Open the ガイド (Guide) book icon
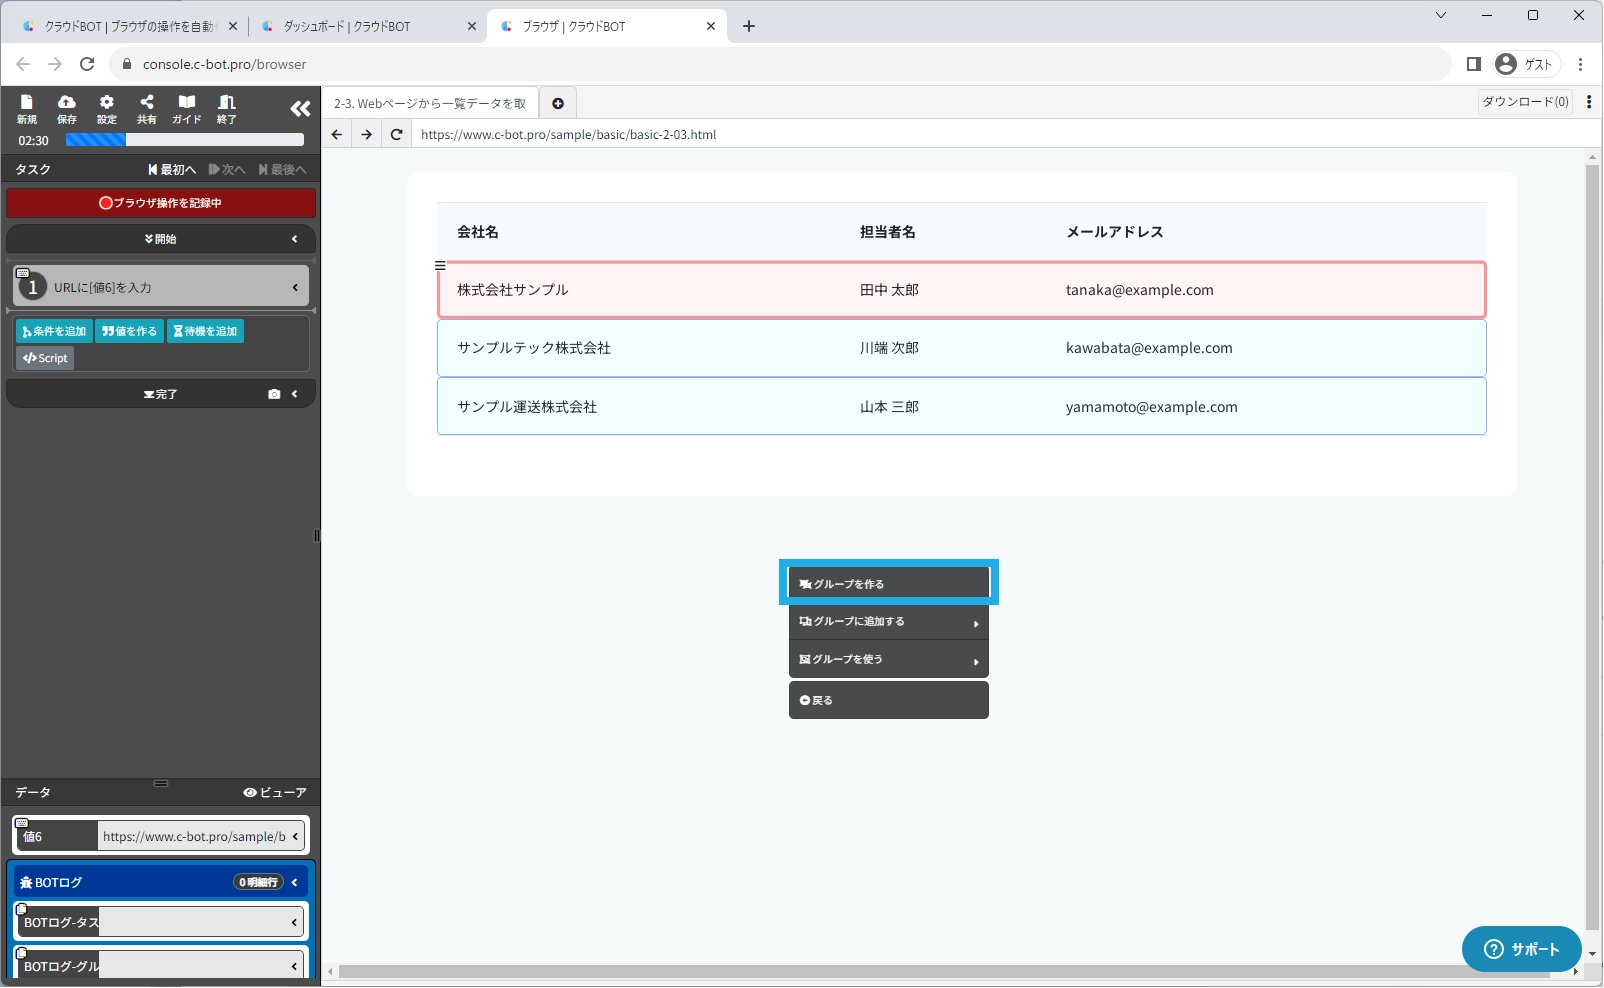 pos(187,108)
